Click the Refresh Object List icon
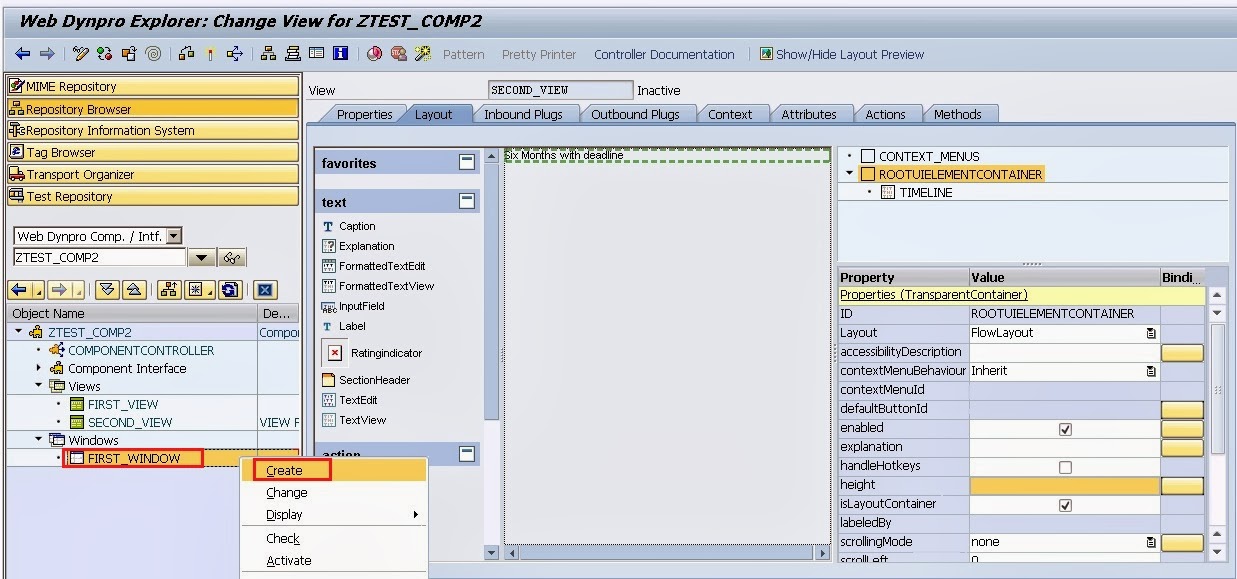This screenshot has height=579, width=1237. [x=230, y=290]
